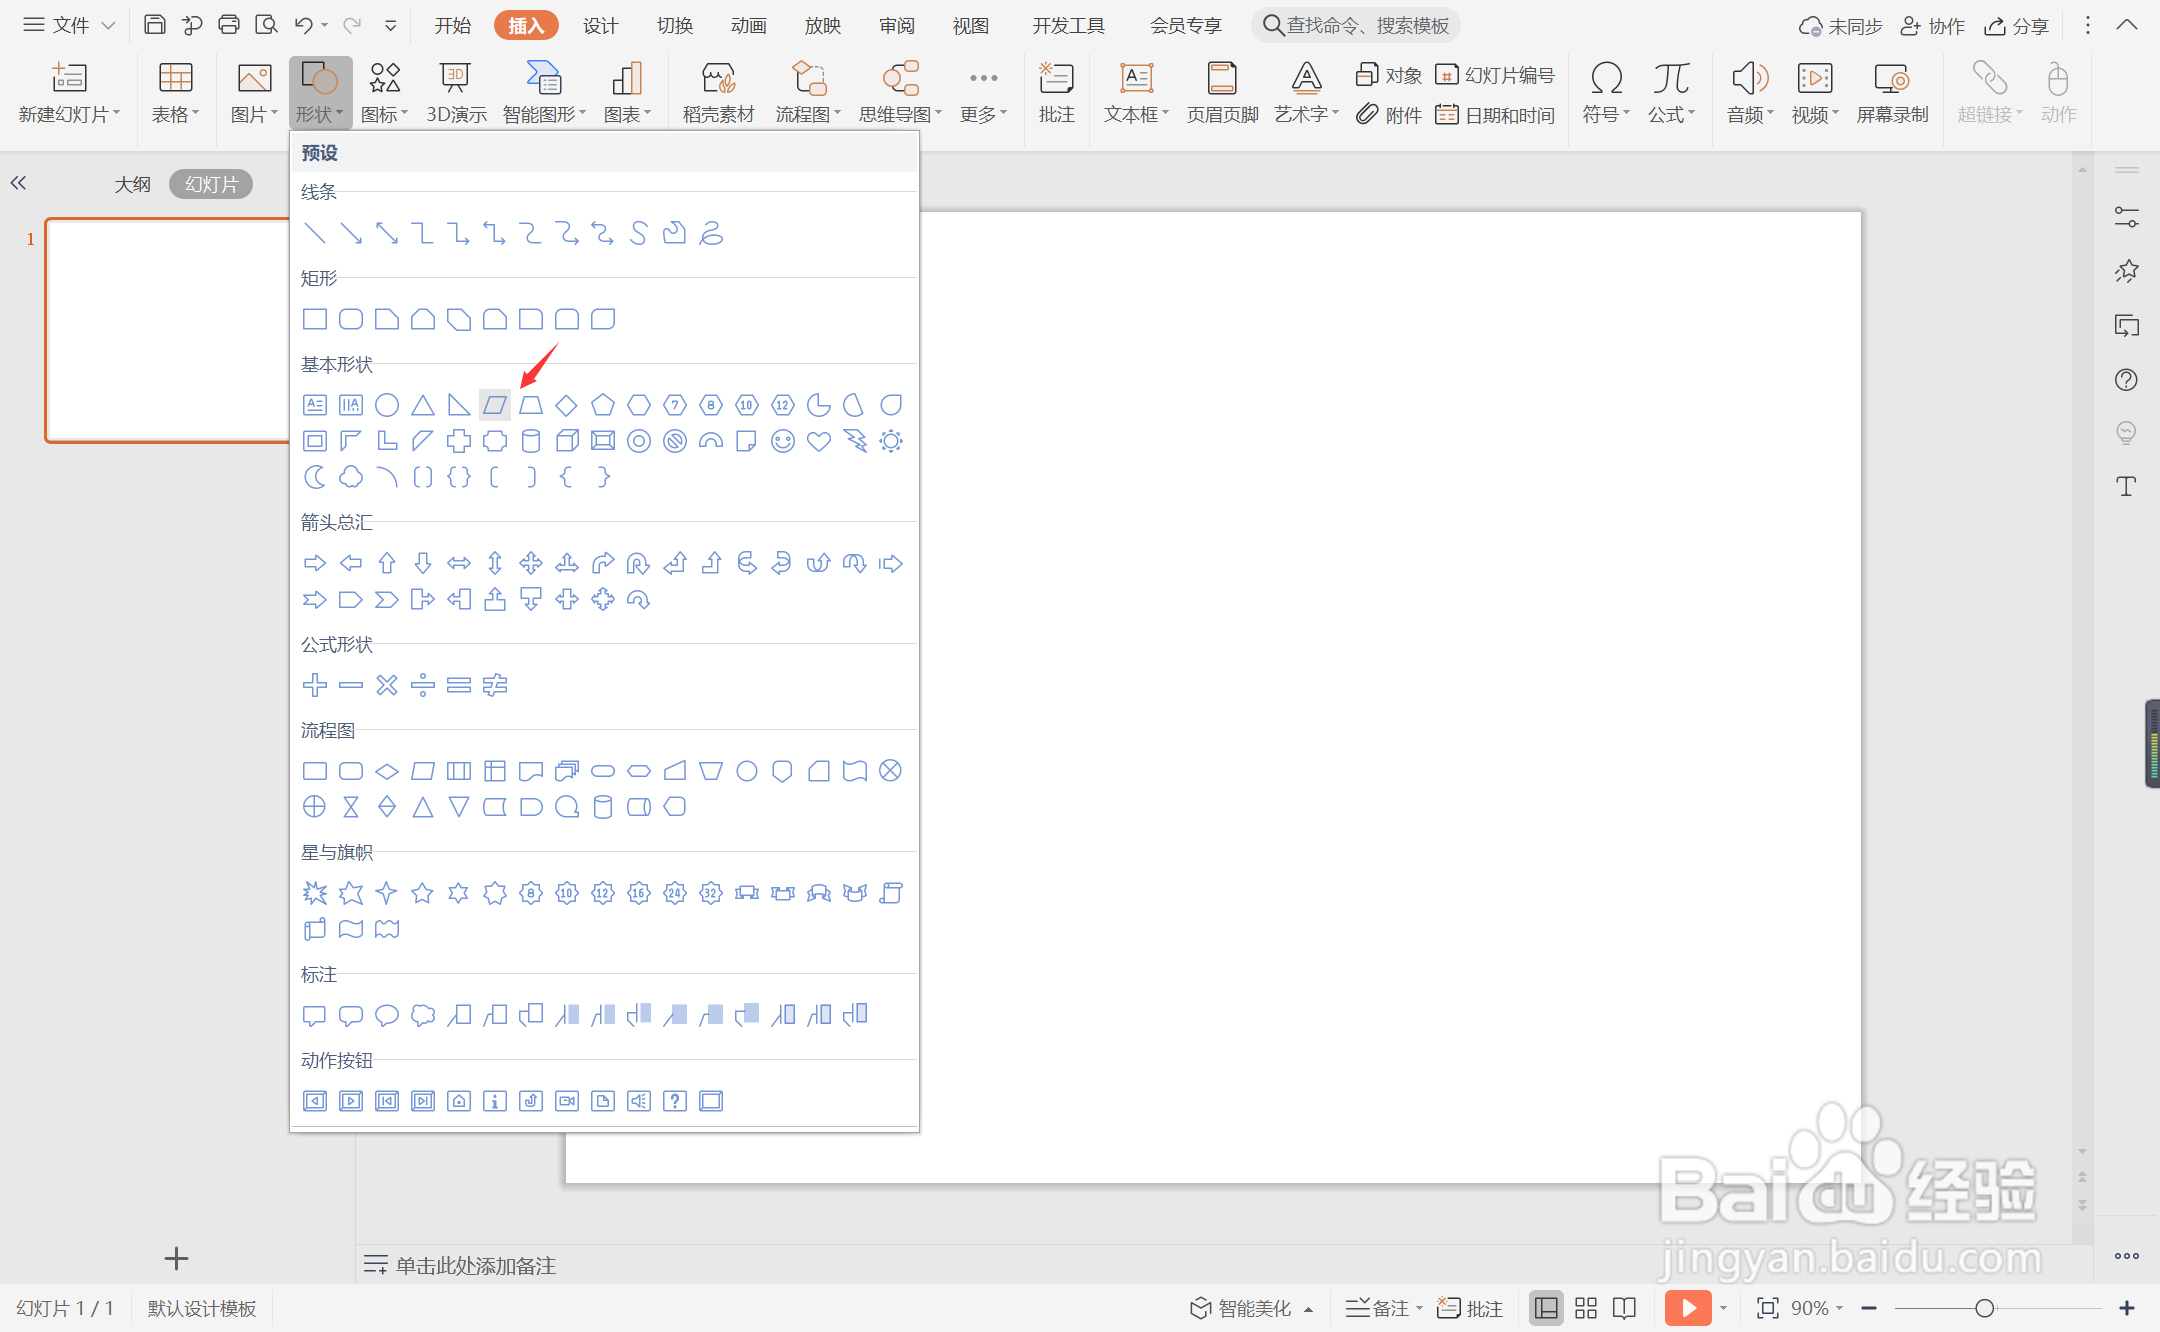This screenshot has height=1332, width=2160.
Task: Switch to normal view in status bar
Action: point(1546,1308)
